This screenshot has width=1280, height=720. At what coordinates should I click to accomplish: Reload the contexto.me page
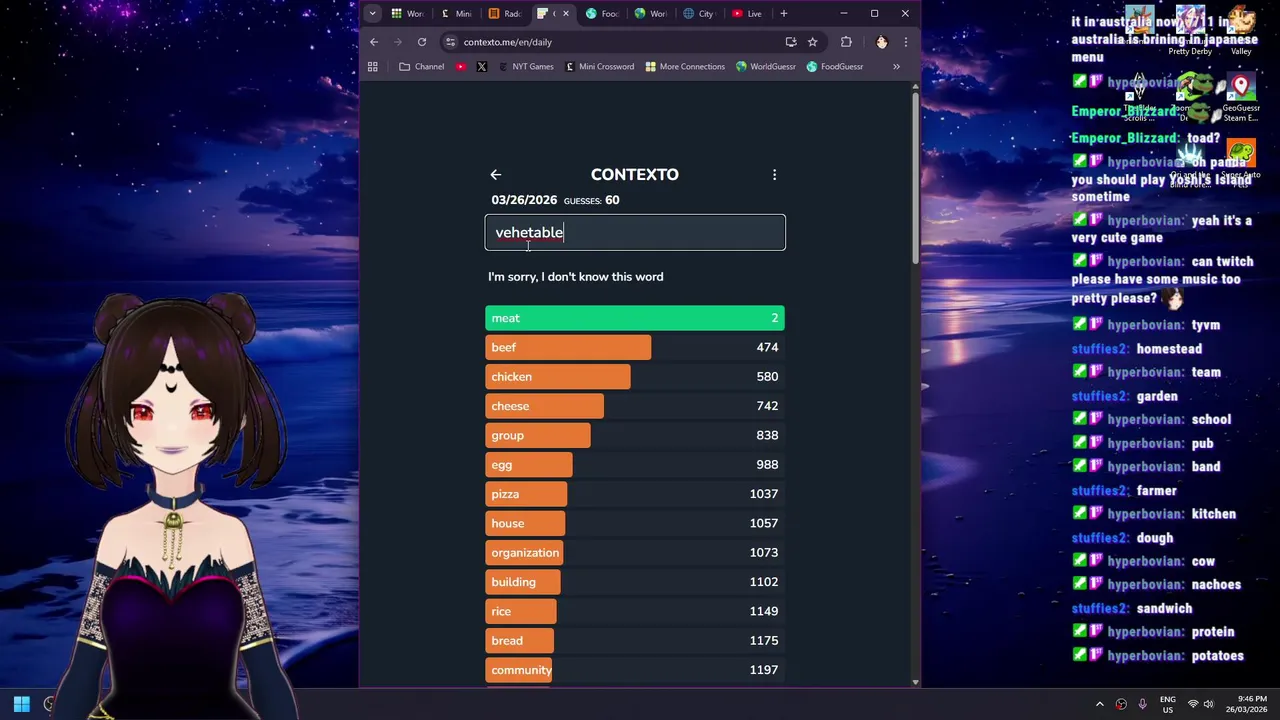(422, 42)
